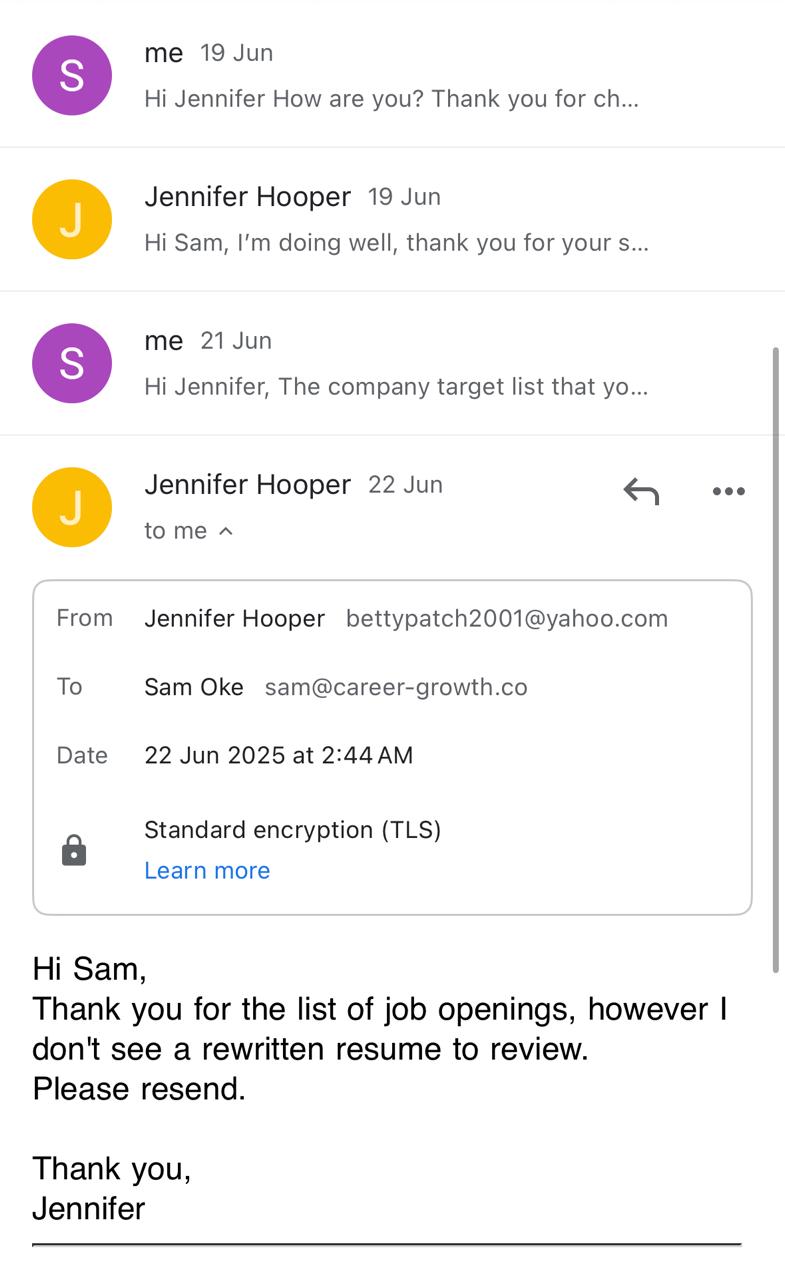The image size is (785, 1280).
Task: Open the "Learn more" encryption link
Action: [207, 871]
